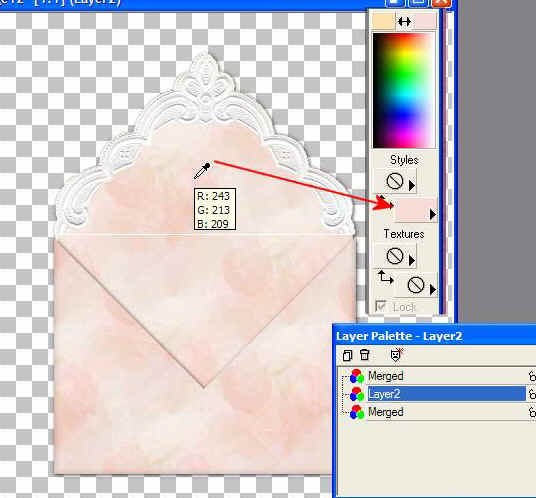
Task: Toggle visibility glasses of Layer2
Action: click(532, 394)
